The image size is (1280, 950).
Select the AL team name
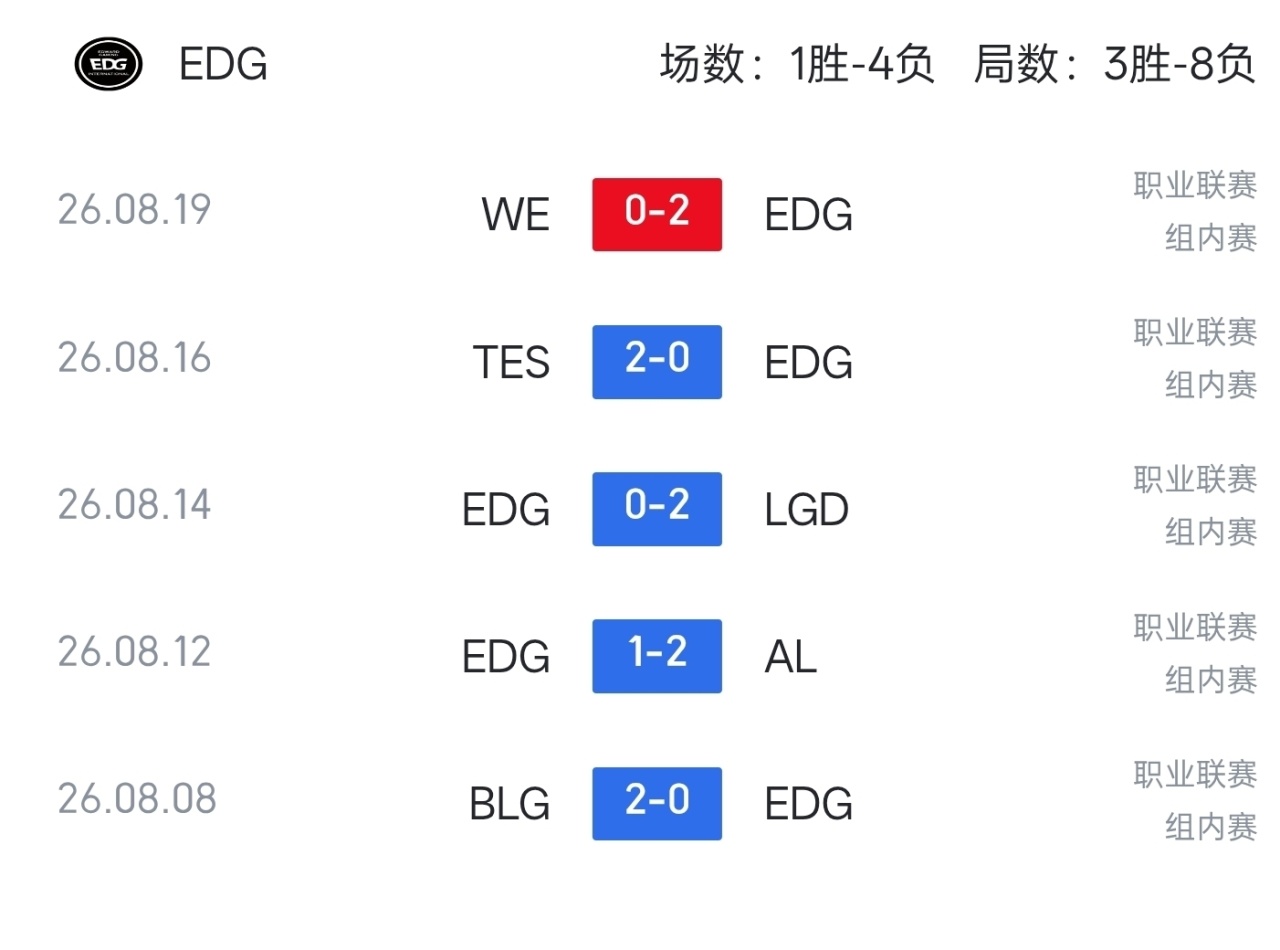coord(790,657)
